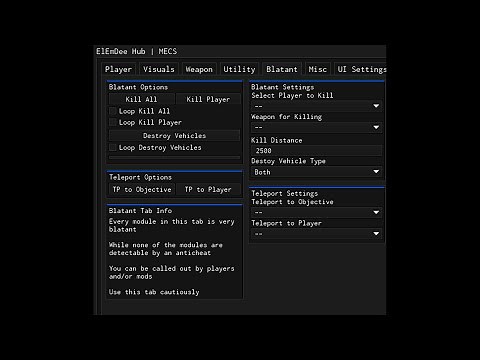Select the Utility tab
This screenshot has width=480, height=360.
pyautogui.click(x=239, y=69)
